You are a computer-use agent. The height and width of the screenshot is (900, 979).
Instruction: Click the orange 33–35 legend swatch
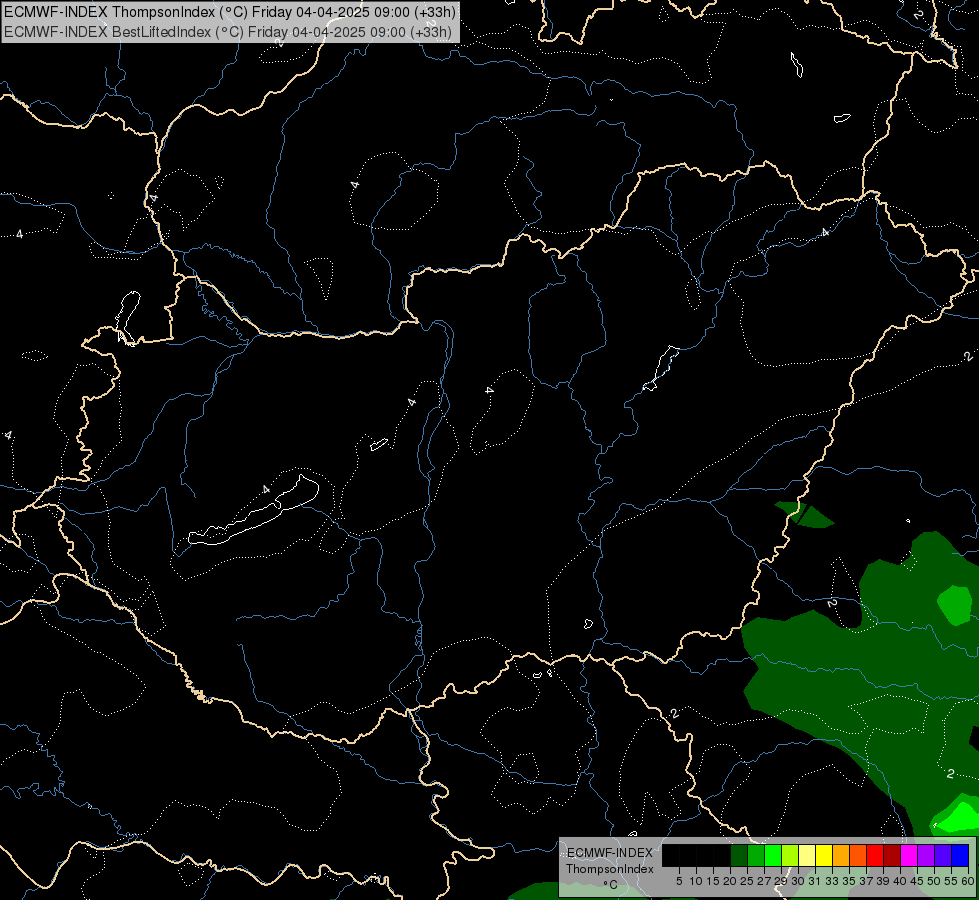[841, 855]
